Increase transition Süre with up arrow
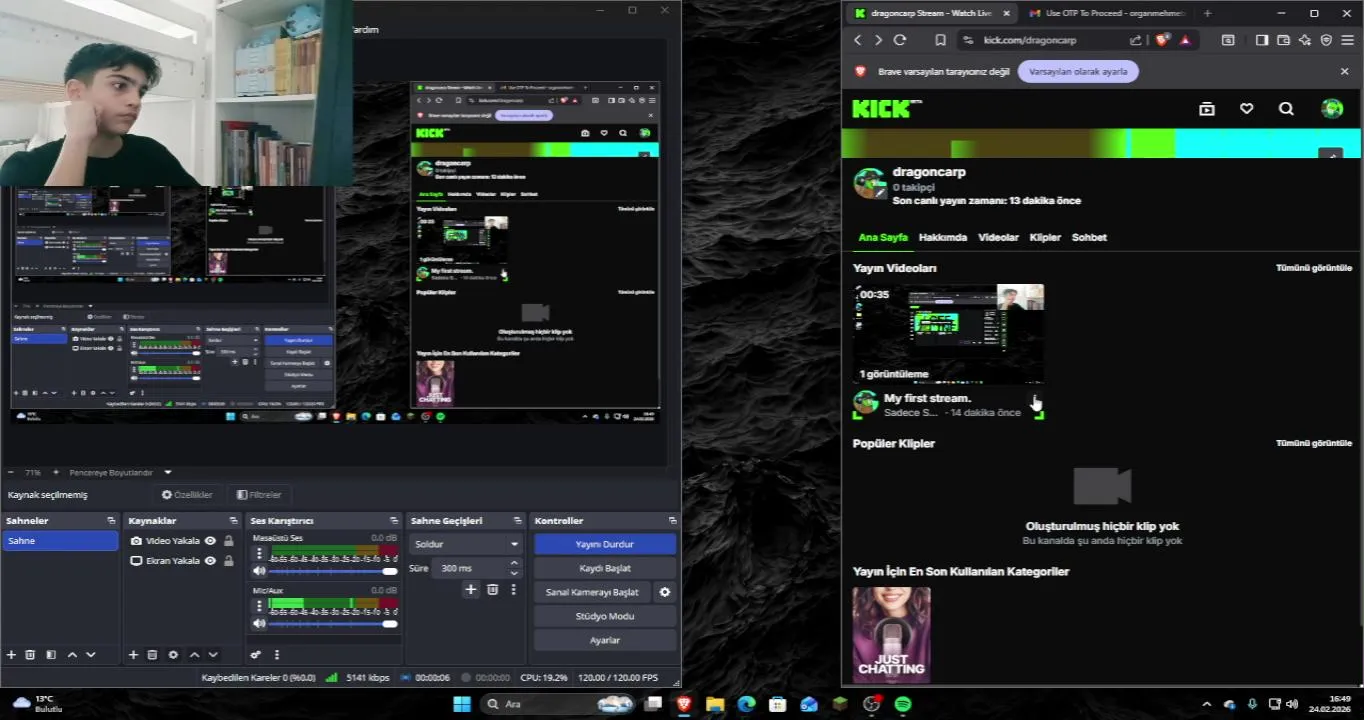 coord(514,563)
